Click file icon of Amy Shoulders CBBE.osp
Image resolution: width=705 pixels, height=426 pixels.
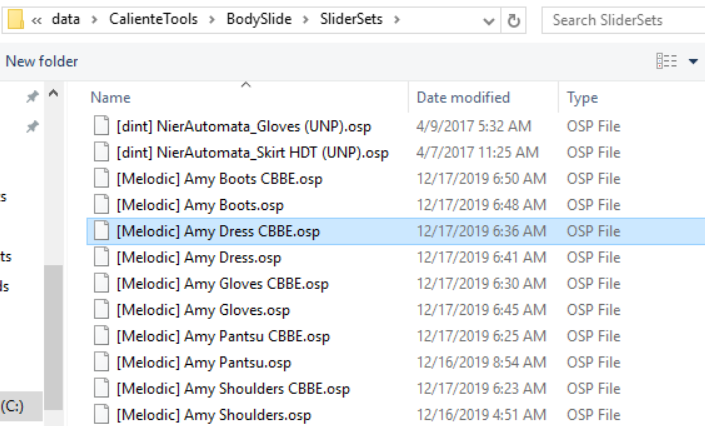101,388
